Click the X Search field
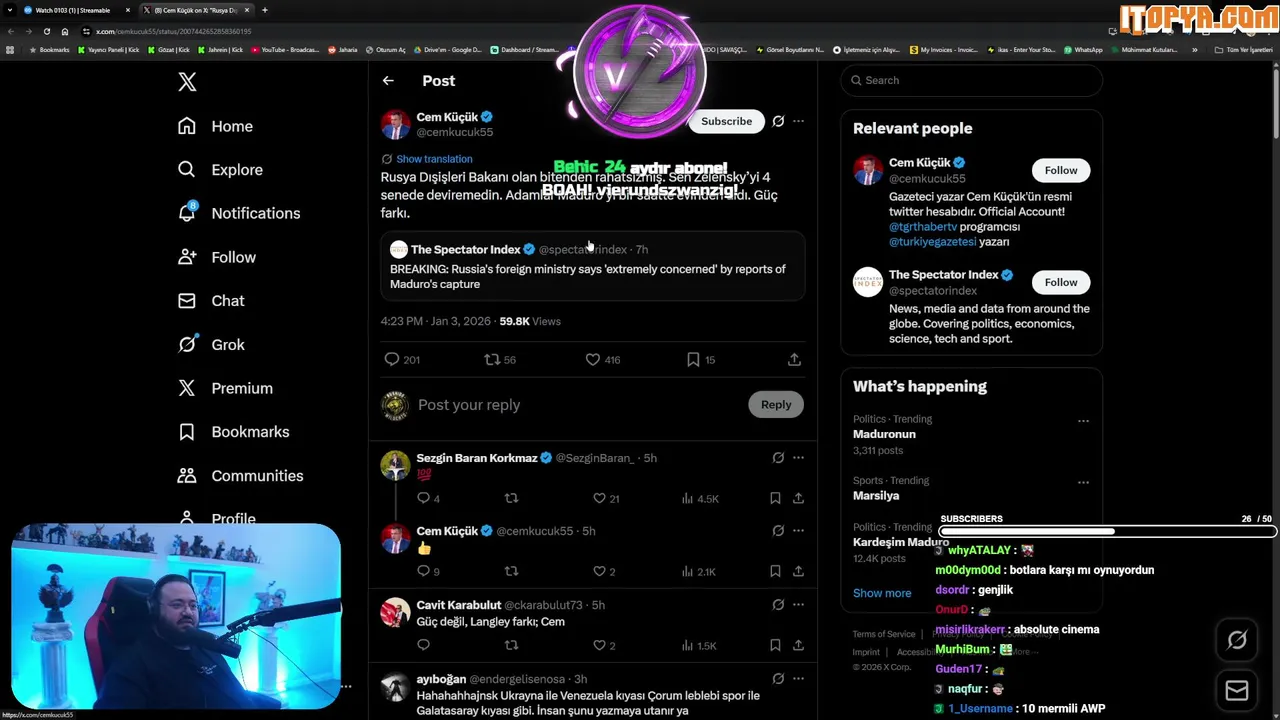 click(x=971, y=80)
